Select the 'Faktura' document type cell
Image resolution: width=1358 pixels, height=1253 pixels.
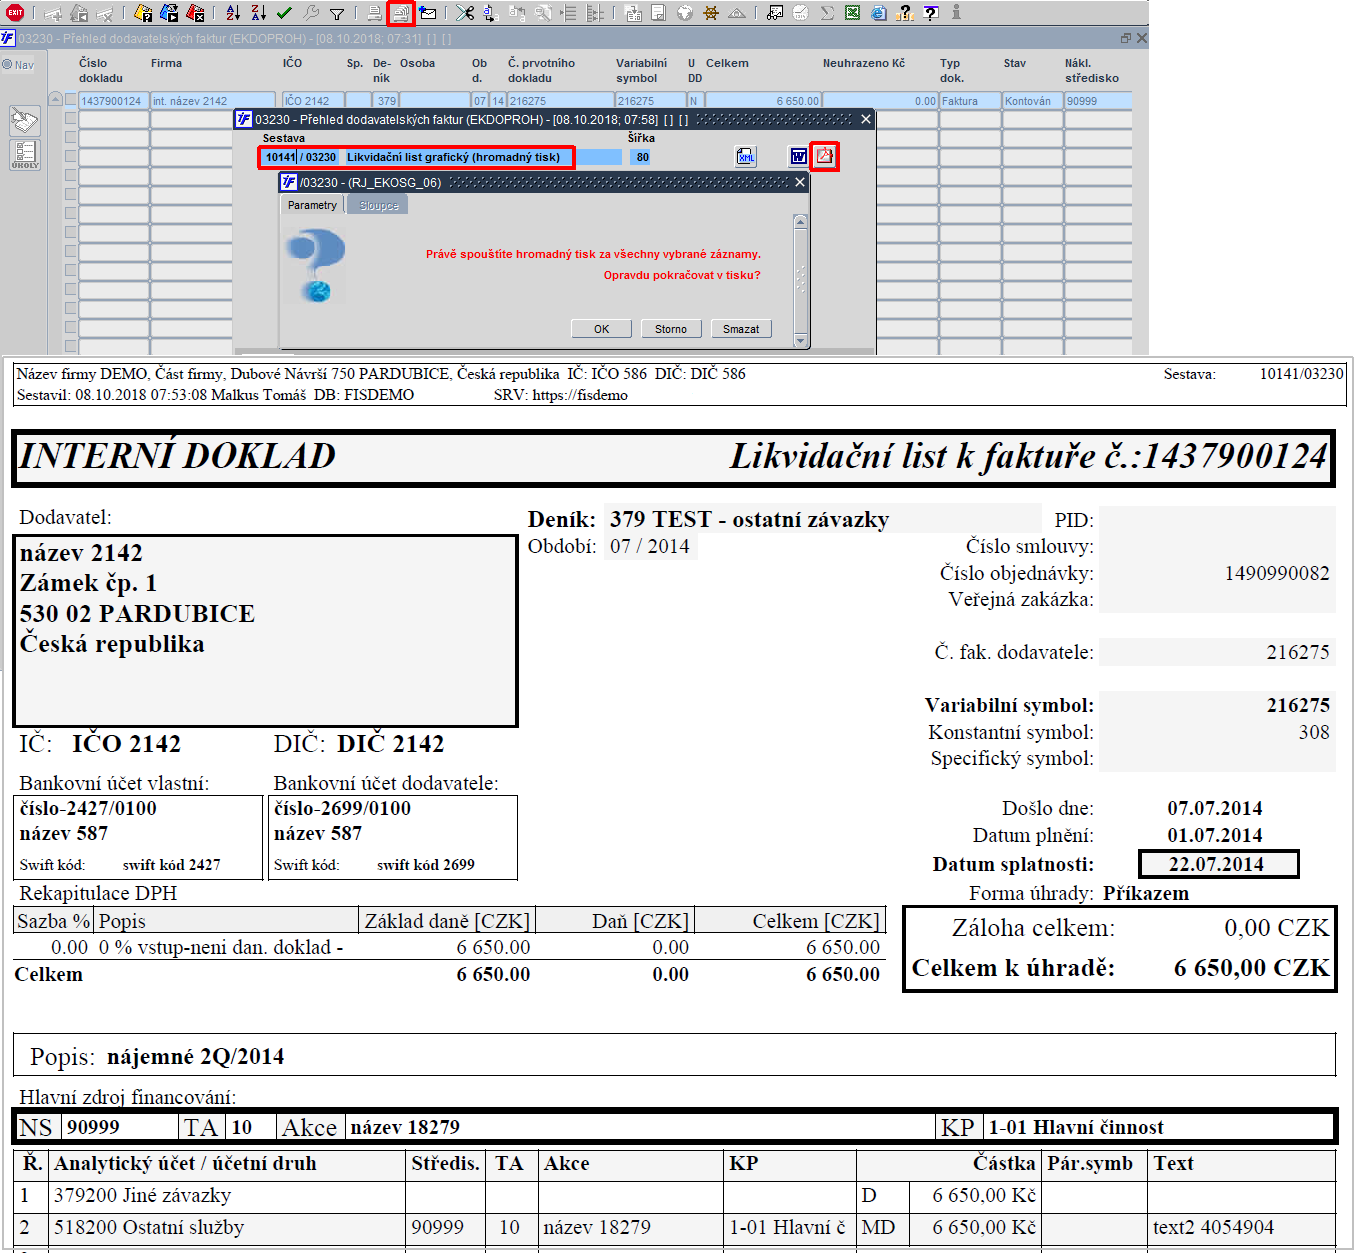[x=970, y=101]
